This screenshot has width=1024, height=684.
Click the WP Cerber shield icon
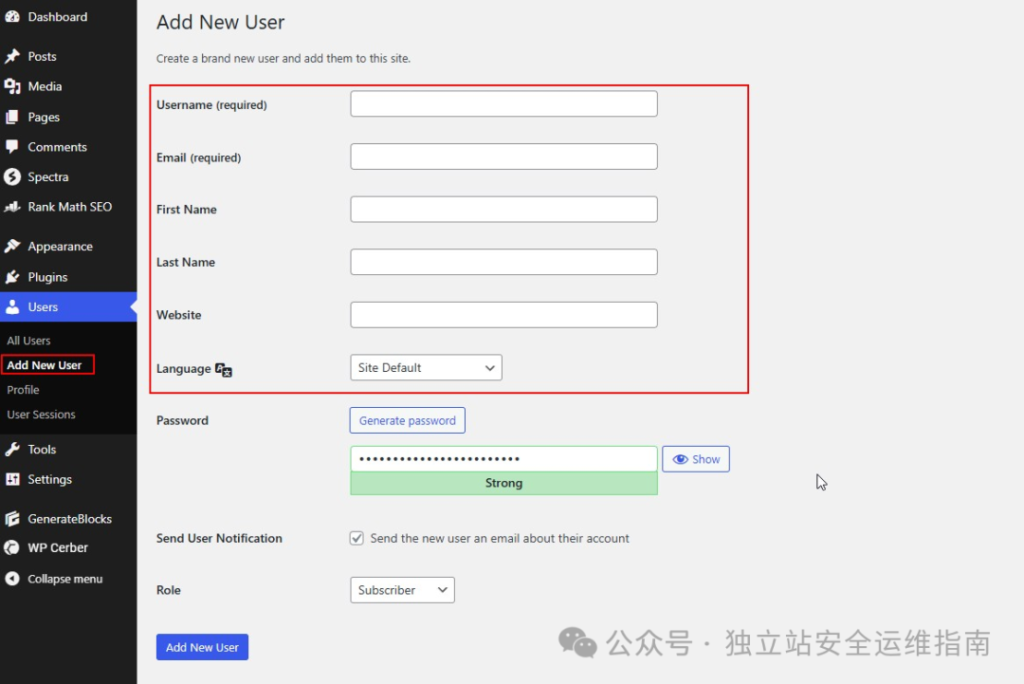point(12,547)
